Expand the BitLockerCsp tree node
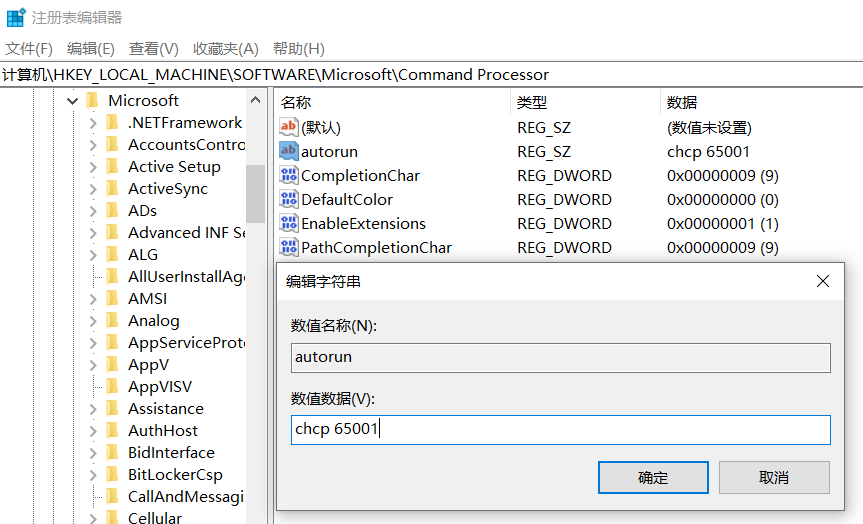 [93, 475]
